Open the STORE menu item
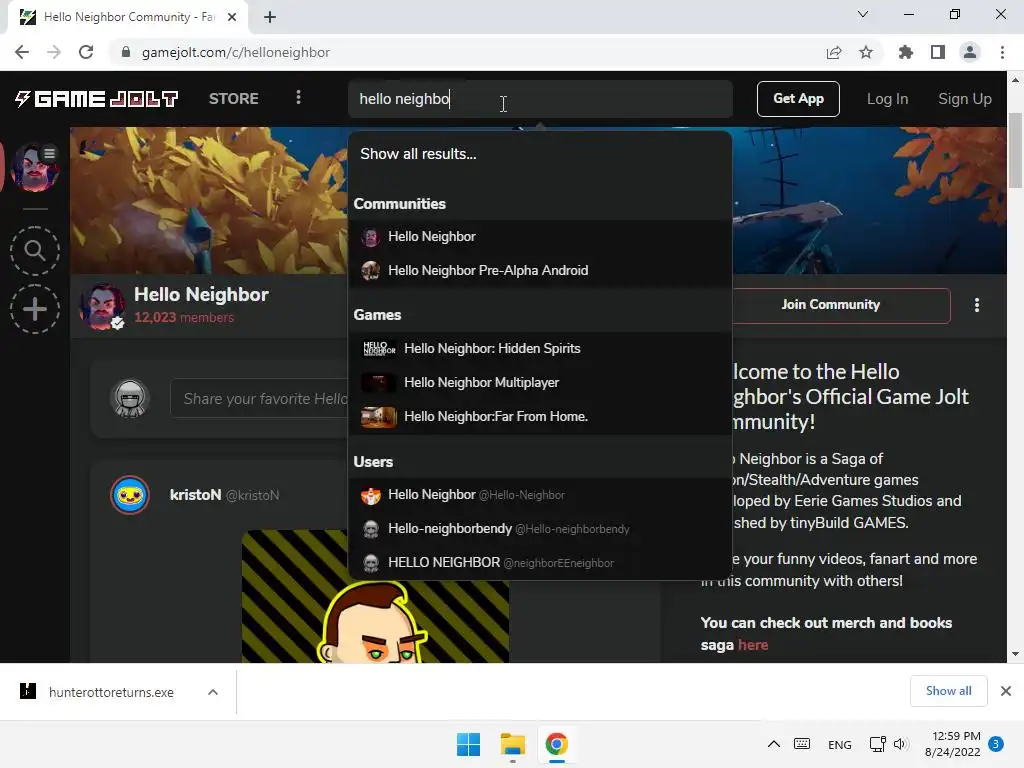 [234, 99]
